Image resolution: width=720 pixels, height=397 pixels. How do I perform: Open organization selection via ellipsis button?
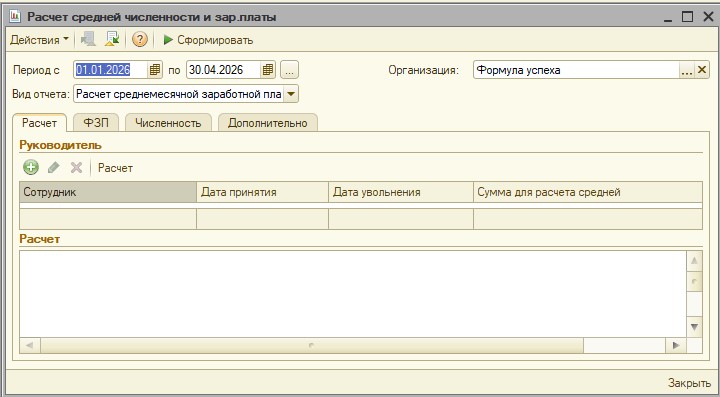pyautogui.click(x=686, y=70)
